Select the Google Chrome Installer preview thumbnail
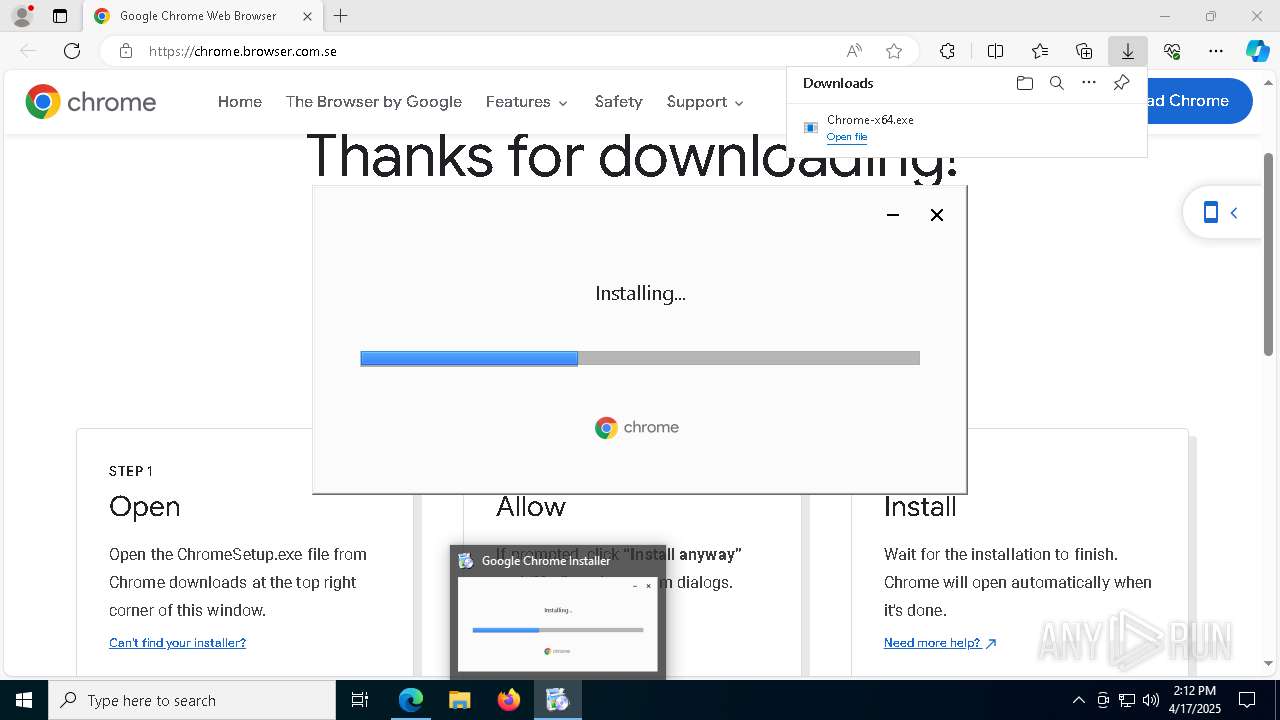 point(558,613)
